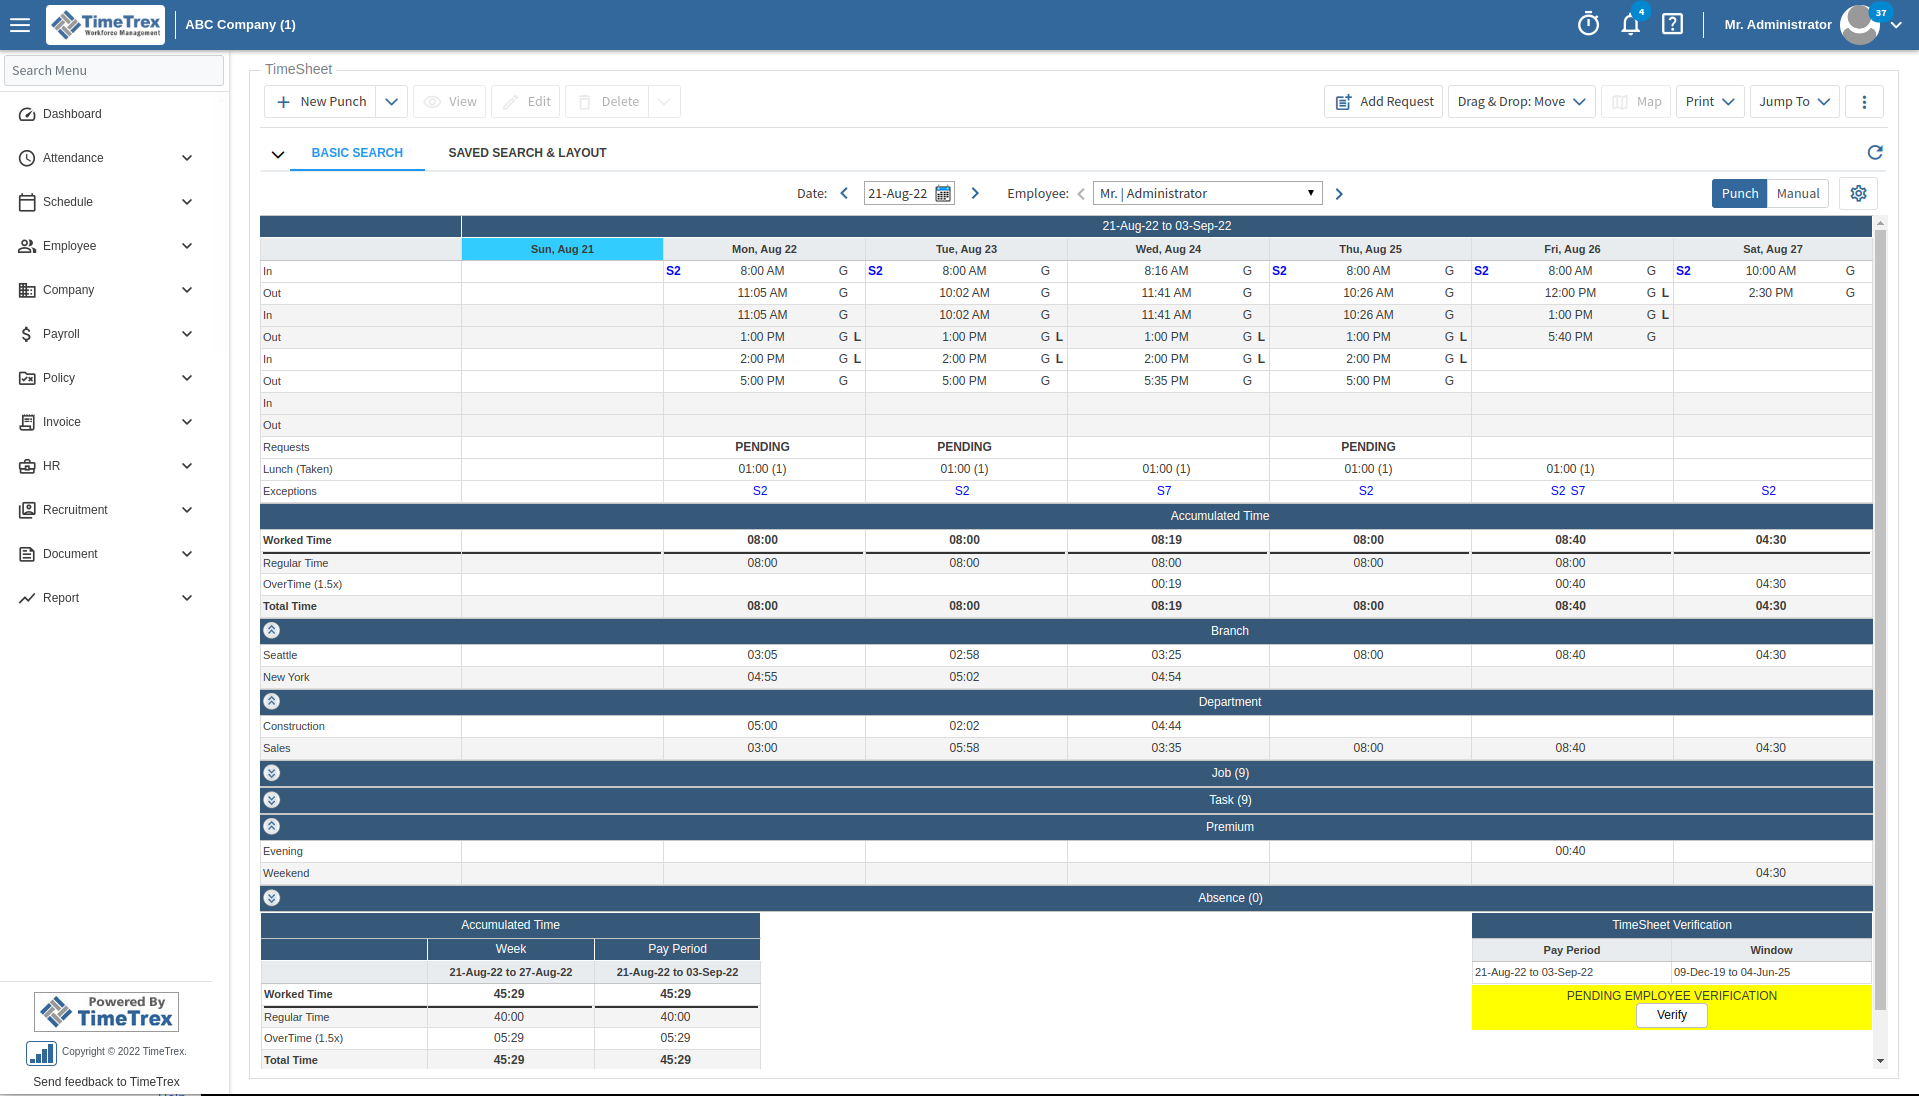Collapse the Premium section
The image size is (1919, 1096).
point(271,827)
